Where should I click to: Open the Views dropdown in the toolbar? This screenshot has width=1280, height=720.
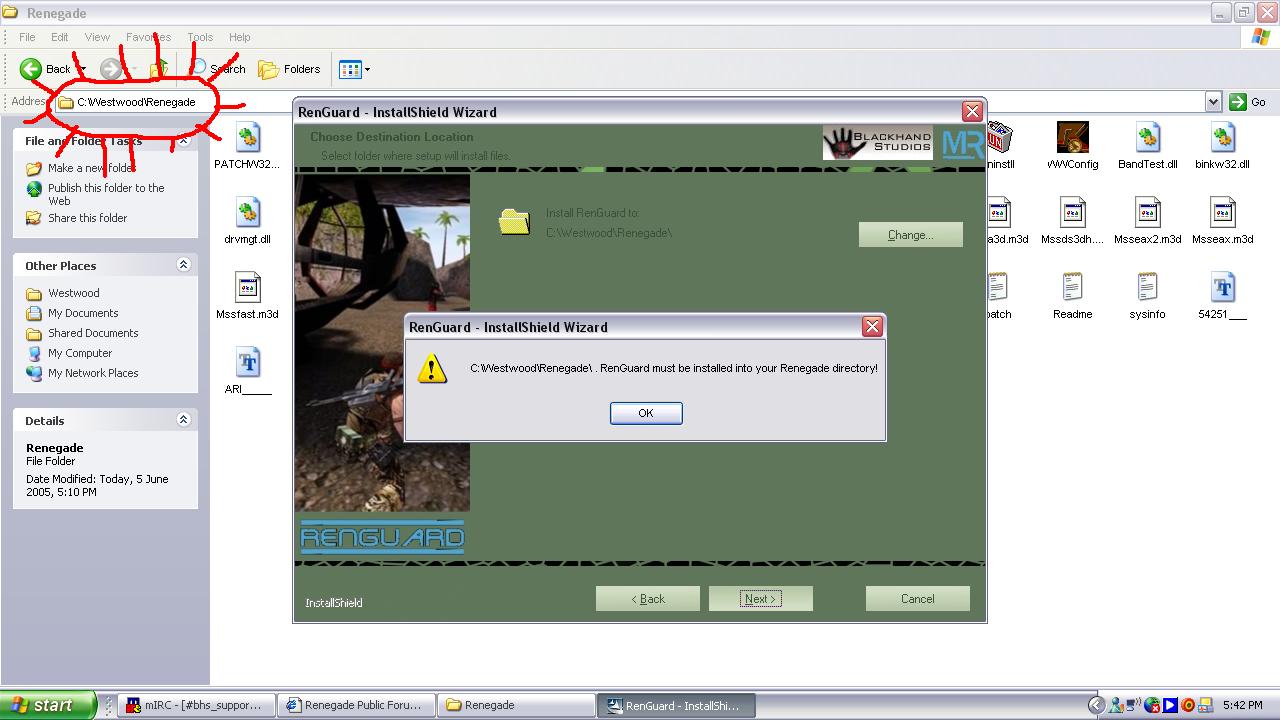pos(355,69)
